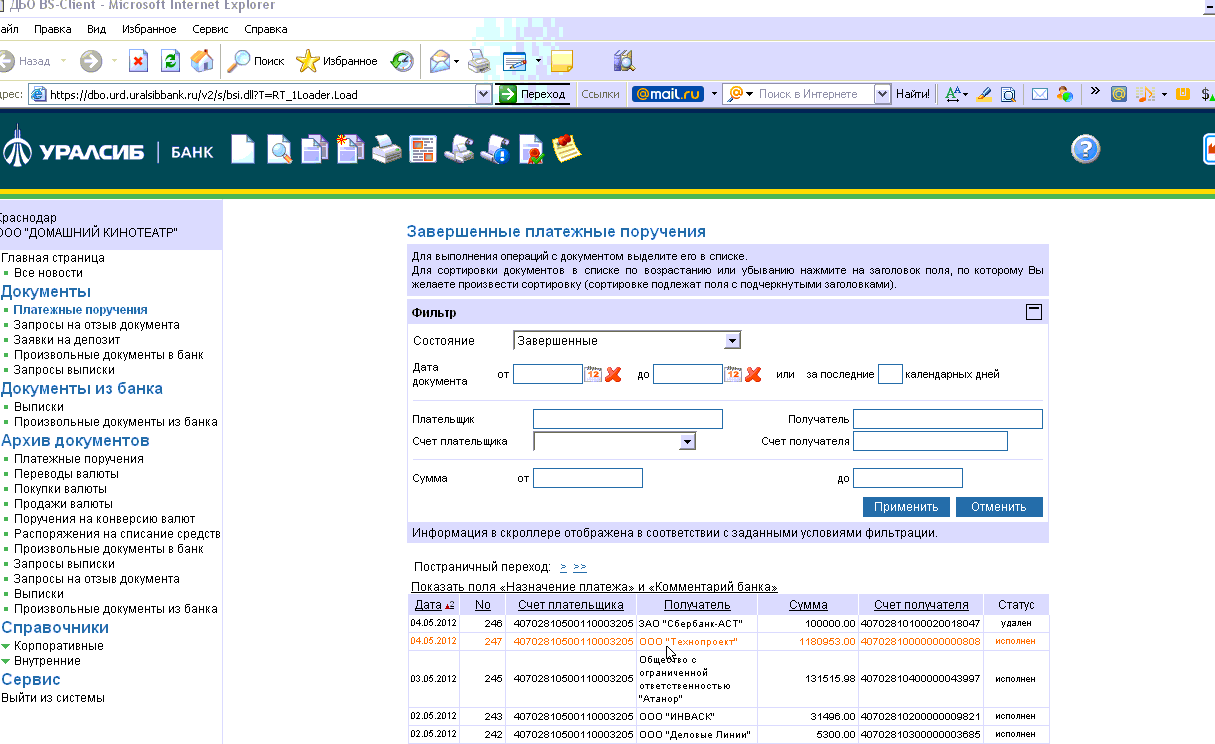
Task: Clear the end date with red X
Action: point(754,375)
